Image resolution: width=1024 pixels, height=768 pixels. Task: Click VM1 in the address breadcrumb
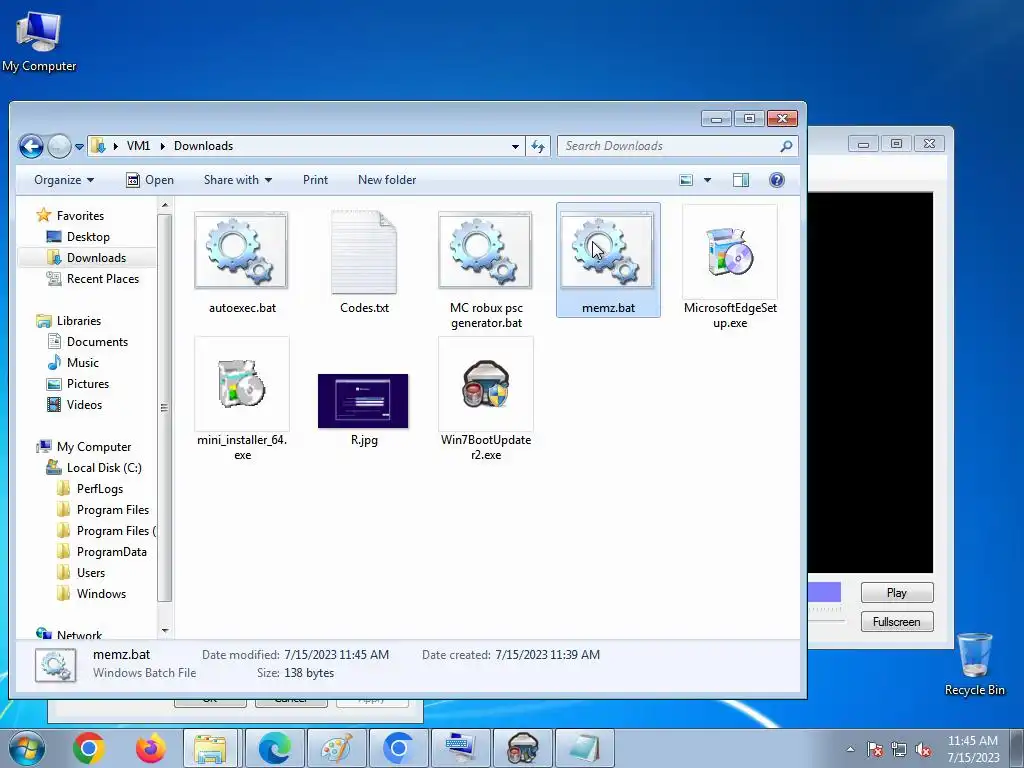coord(138,146)
